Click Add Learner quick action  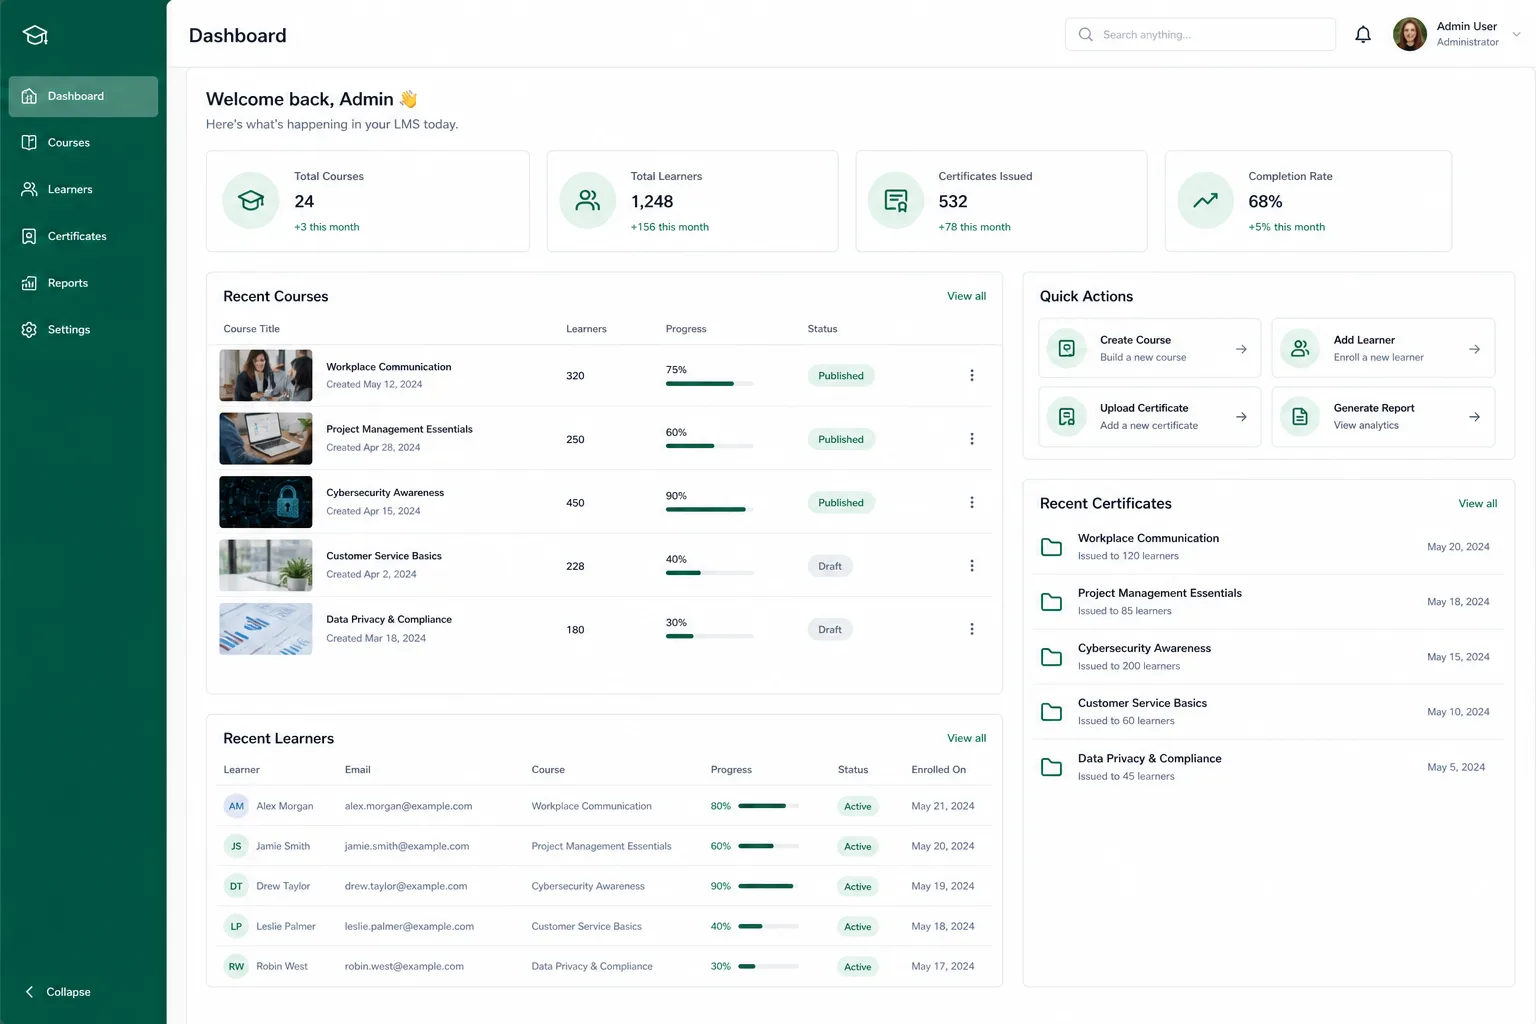coord(1383,348)
